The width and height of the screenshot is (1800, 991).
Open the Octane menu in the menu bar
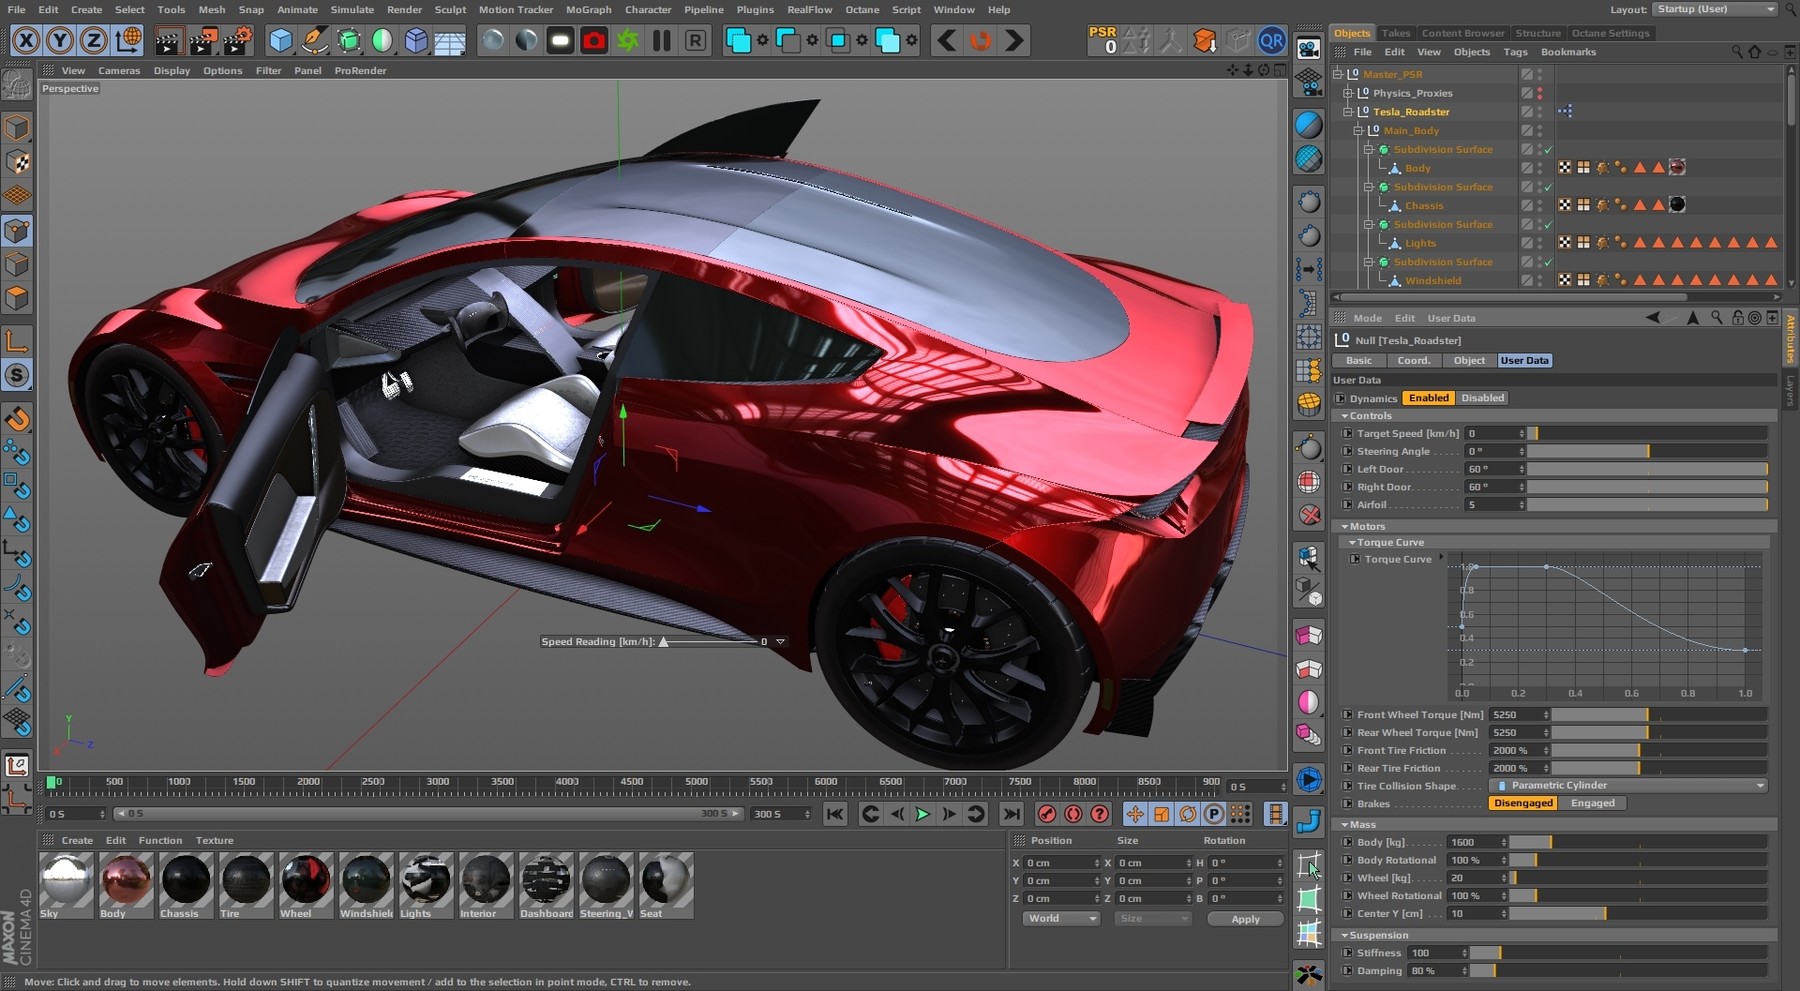863,9
